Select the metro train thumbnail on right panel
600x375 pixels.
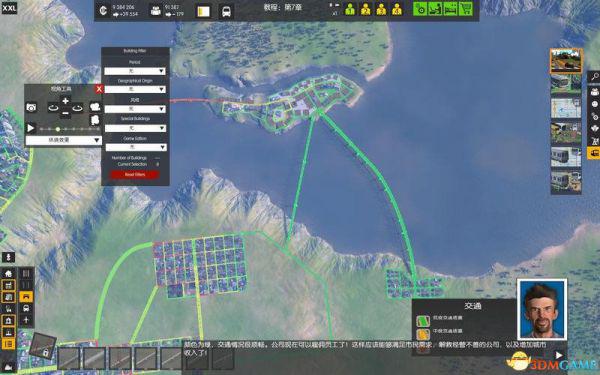coord(566,157)
